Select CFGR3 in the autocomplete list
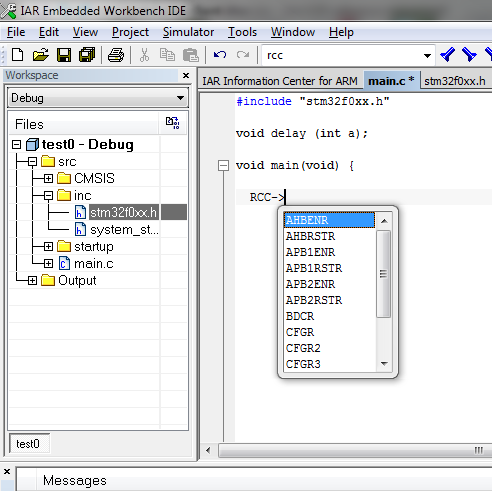The width and height of the screenshot is (492, 491). click(x=329, y=364)
